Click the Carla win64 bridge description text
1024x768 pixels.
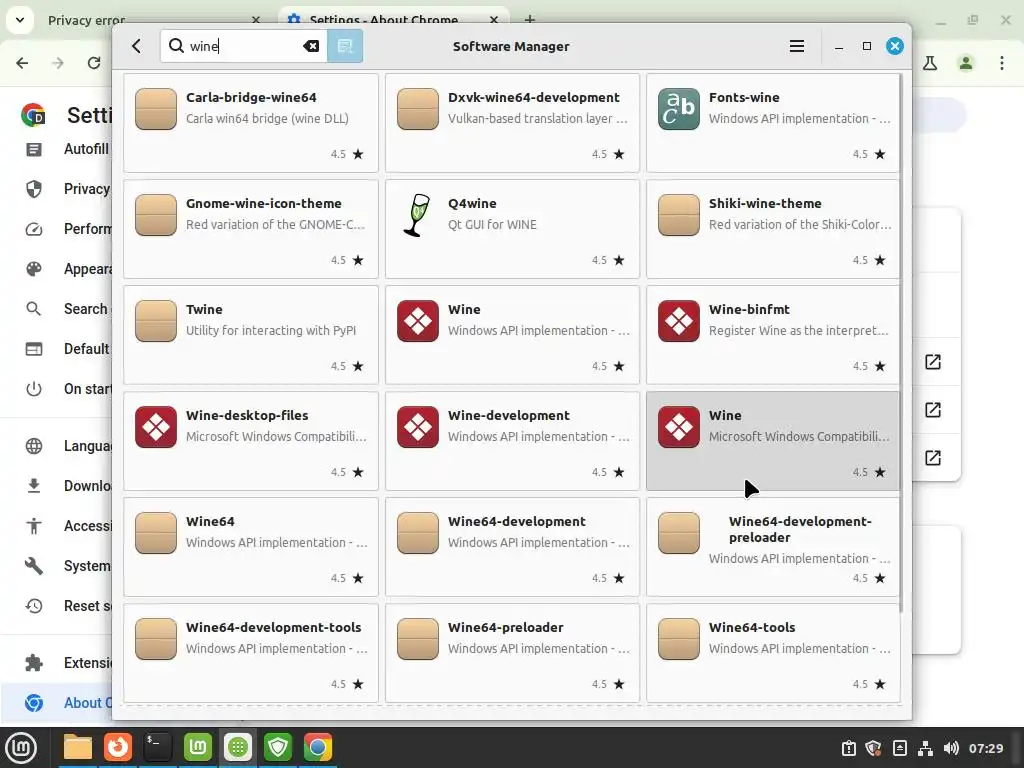(x=267, y=119)
